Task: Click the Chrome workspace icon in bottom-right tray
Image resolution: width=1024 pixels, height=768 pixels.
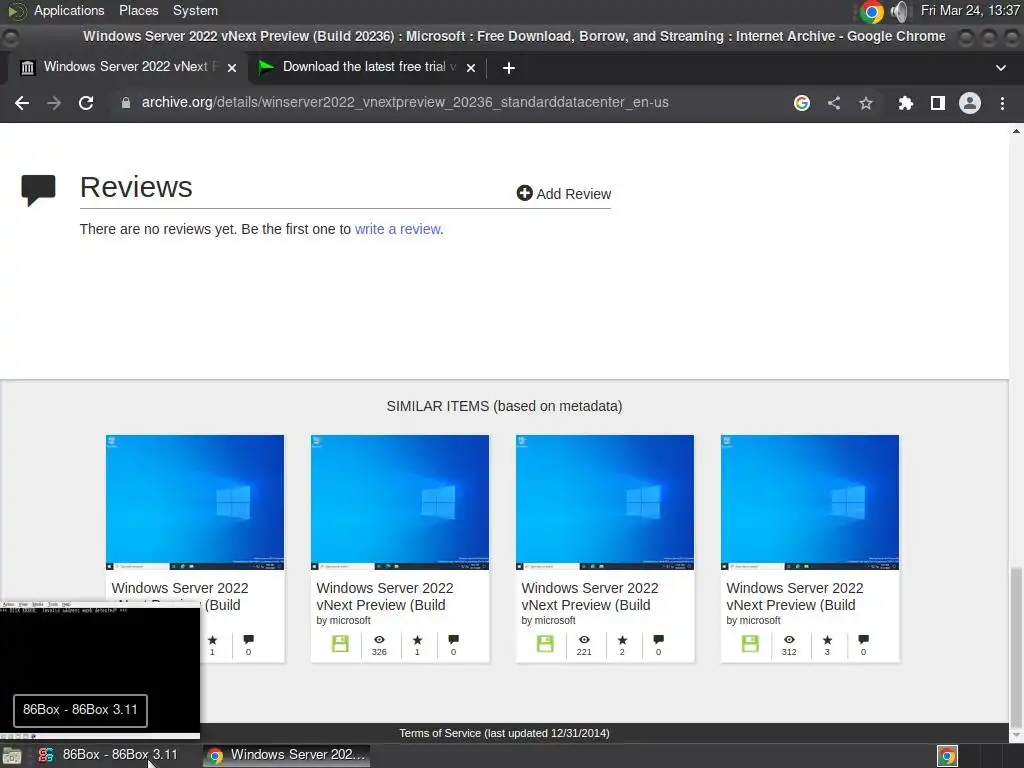Action: [x=947, y=756]
